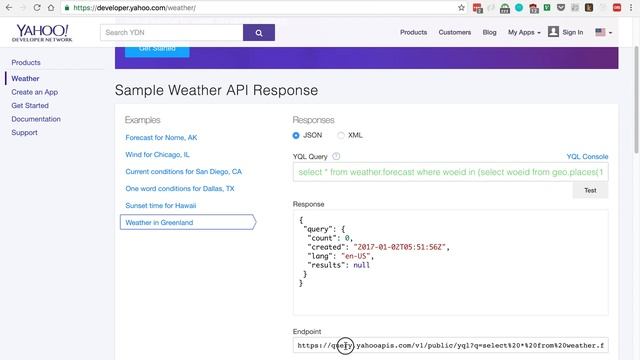Select Products in left sidebar

click(26, 62)
